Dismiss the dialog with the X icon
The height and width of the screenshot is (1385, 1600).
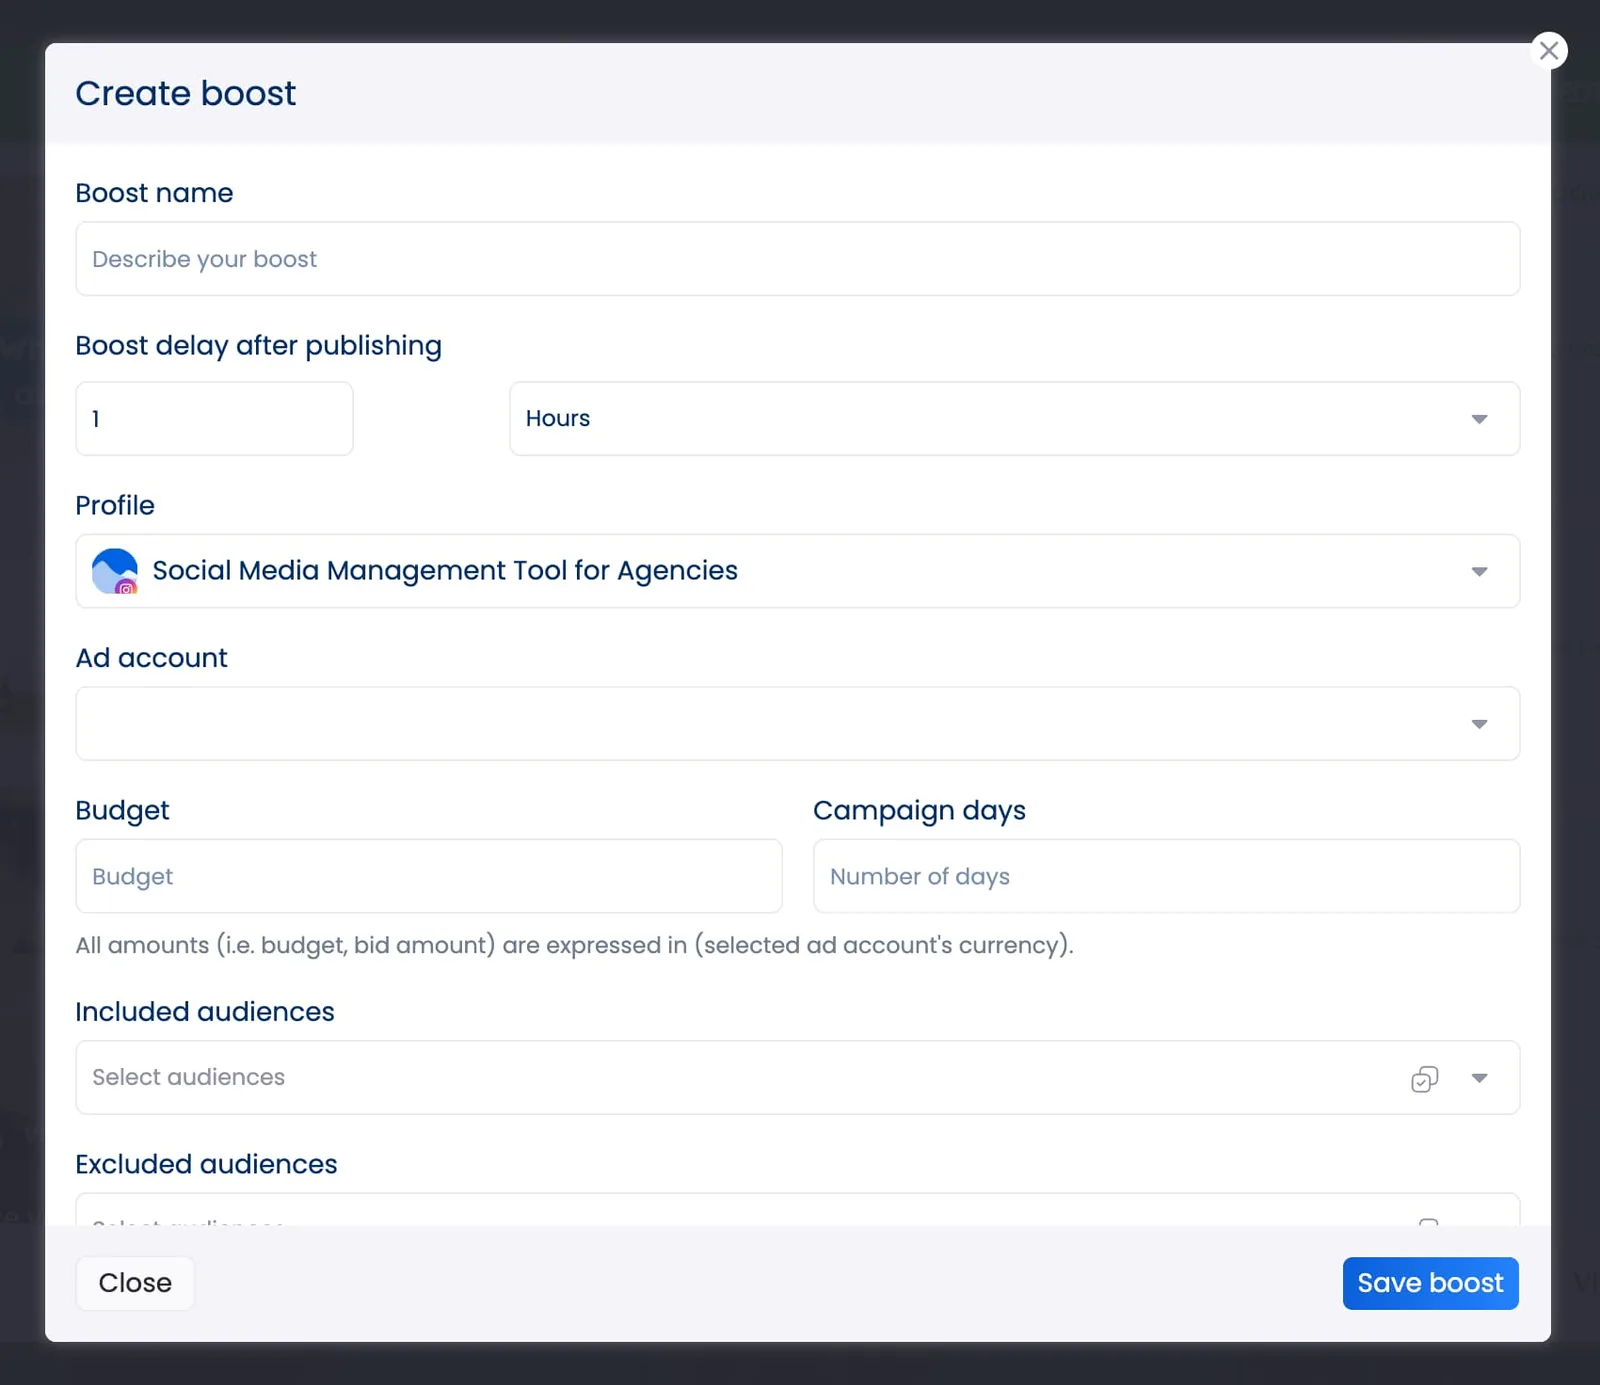[1548, 50]
